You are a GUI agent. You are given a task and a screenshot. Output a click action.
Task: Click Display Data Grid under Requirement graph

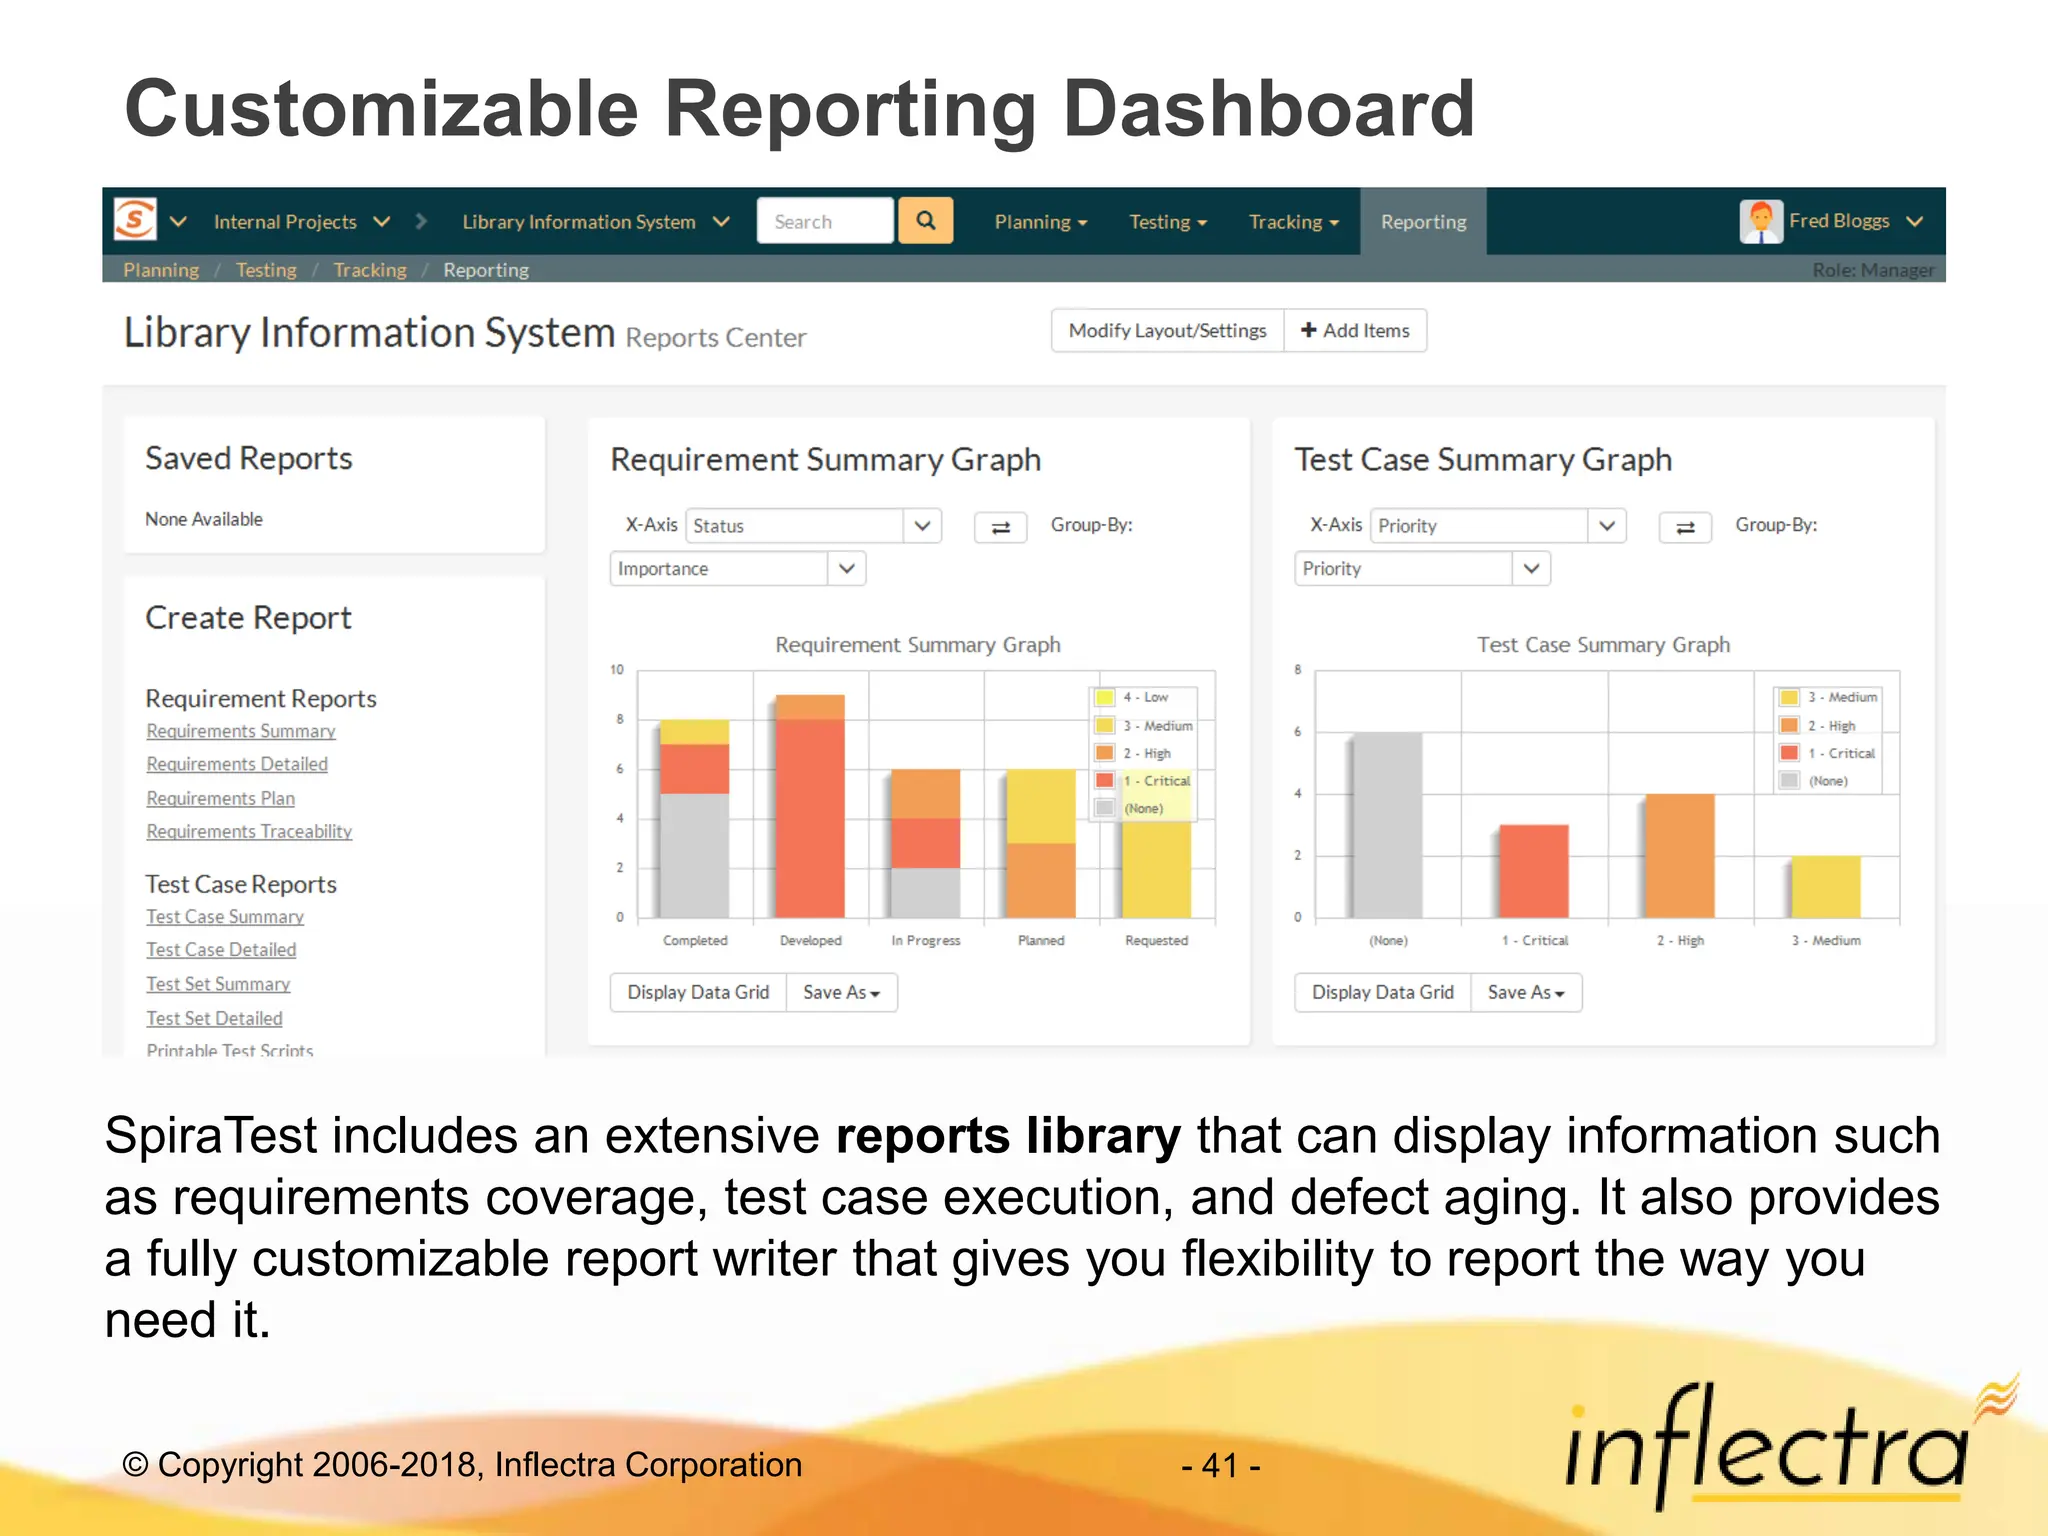point(698,993)
